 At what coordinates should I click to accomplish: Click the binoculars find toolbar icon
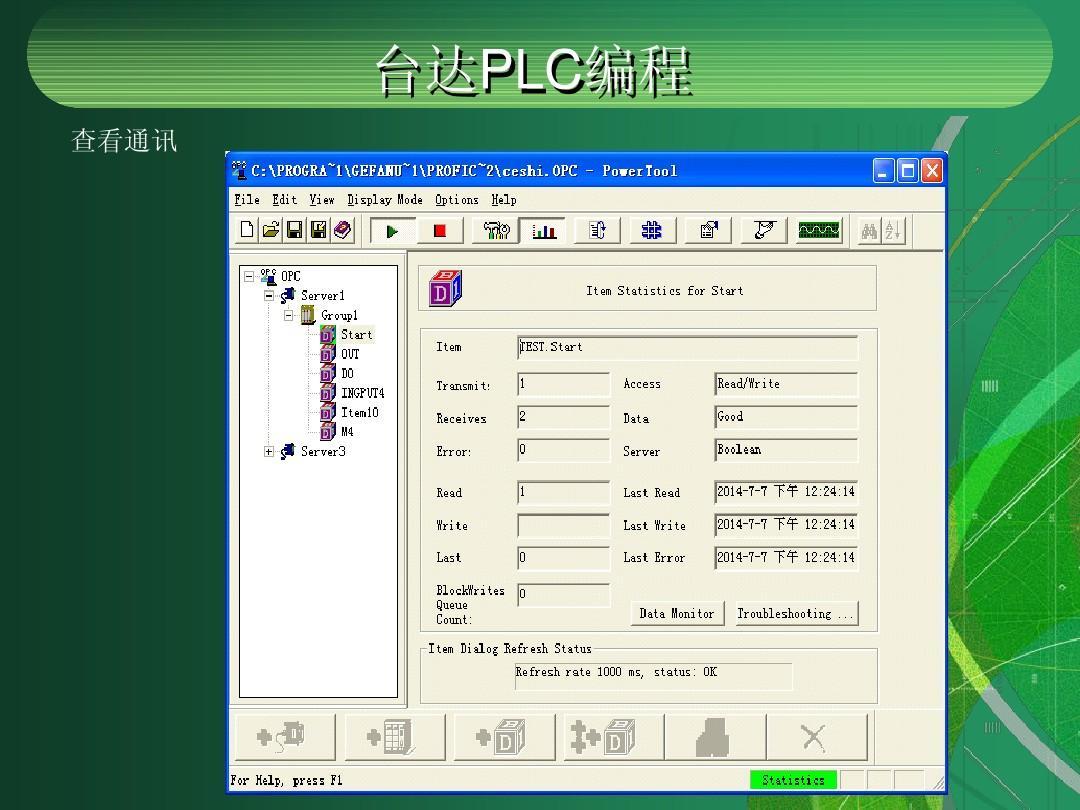[x=869, y=231]
